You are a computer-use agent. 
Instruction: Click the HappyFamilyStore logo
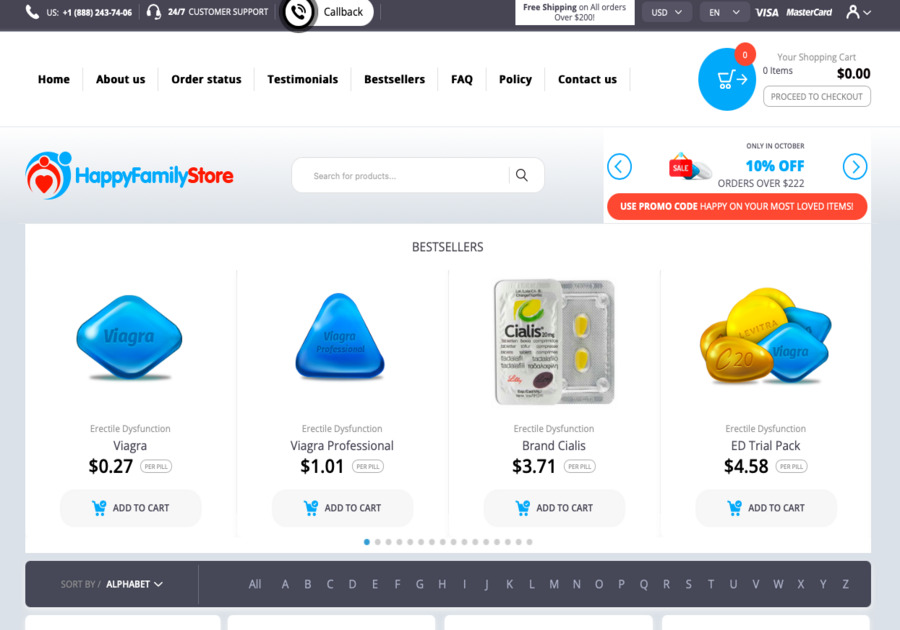pos(130,176)
